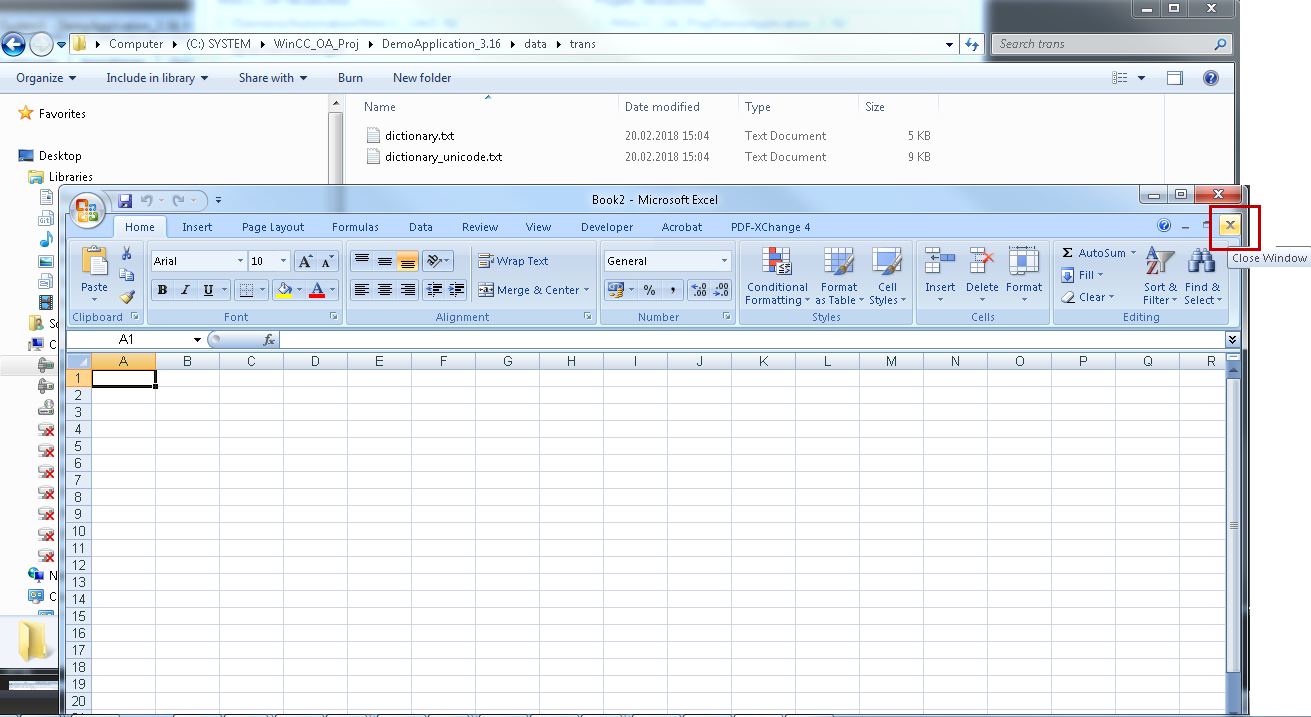Apply red font color to cell
This screenshot has width=1311, height=717.
click(317, 290)
